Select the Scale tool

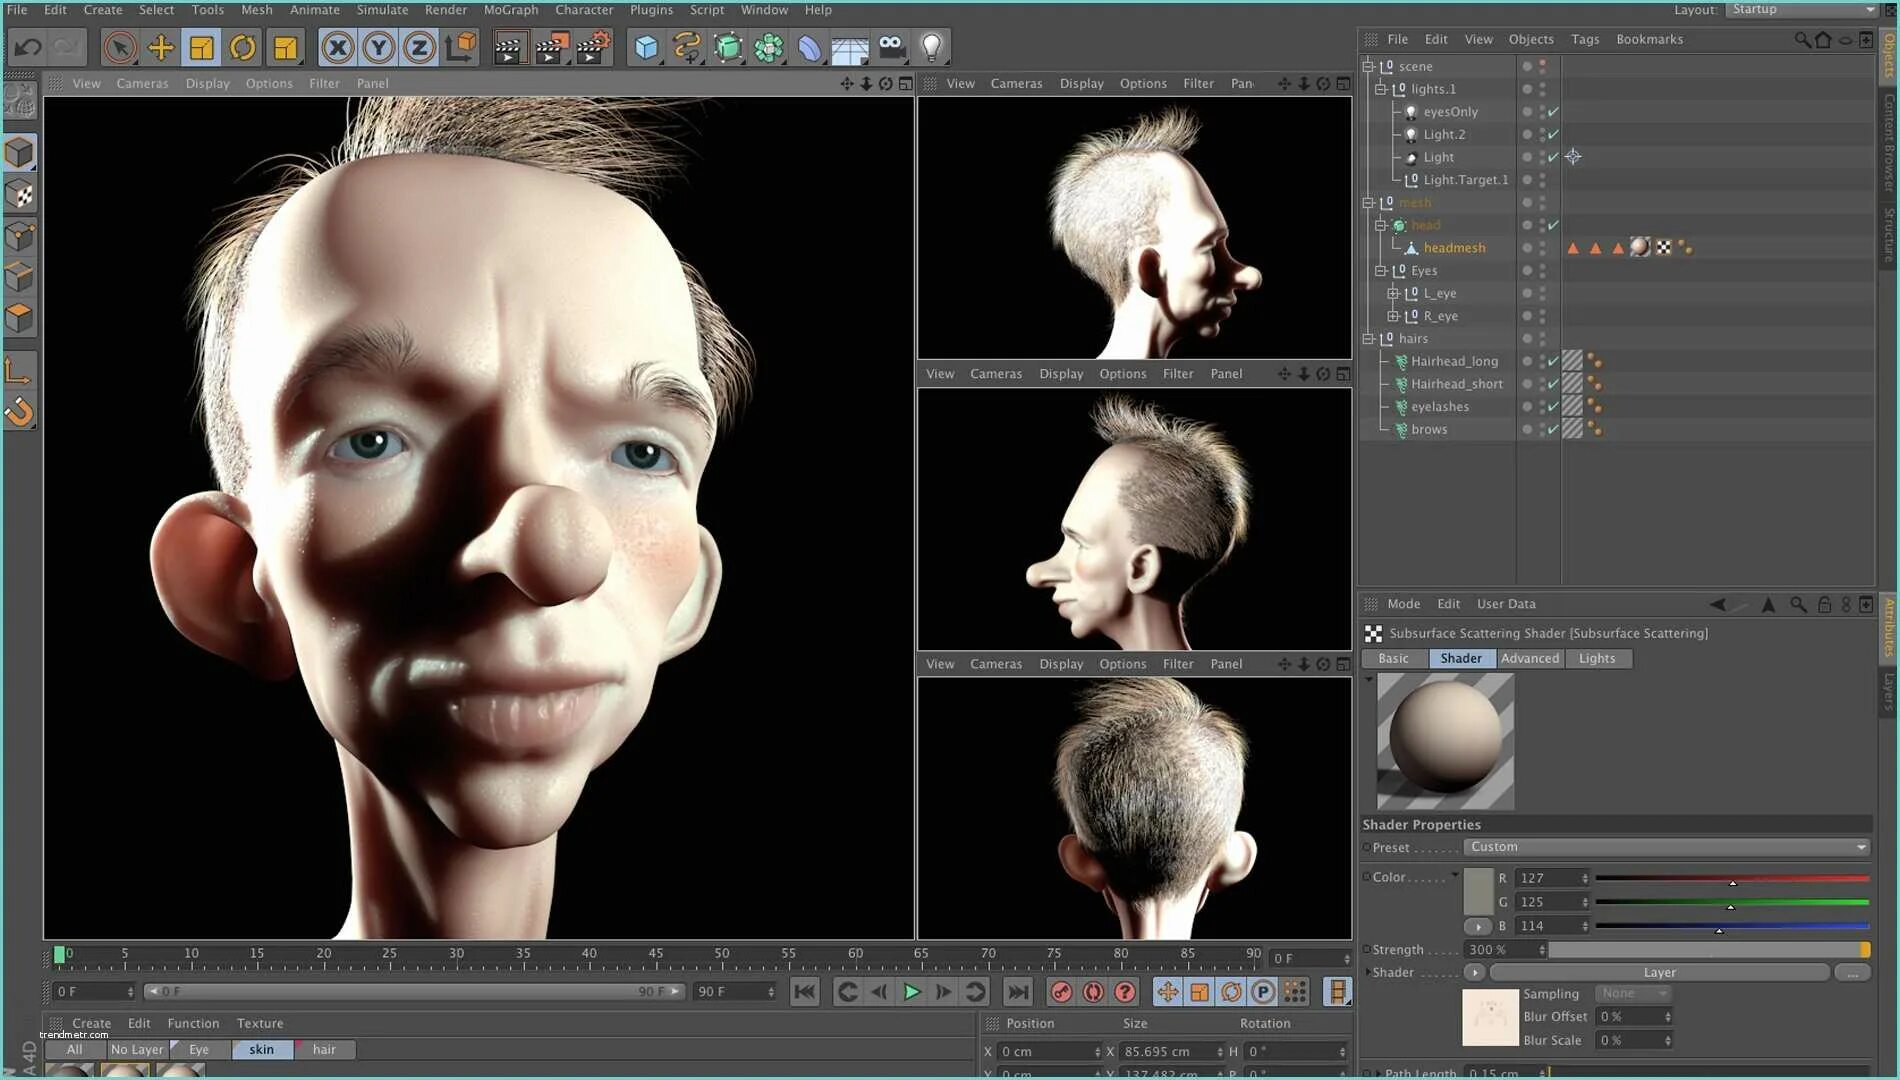tap(202, 47)
